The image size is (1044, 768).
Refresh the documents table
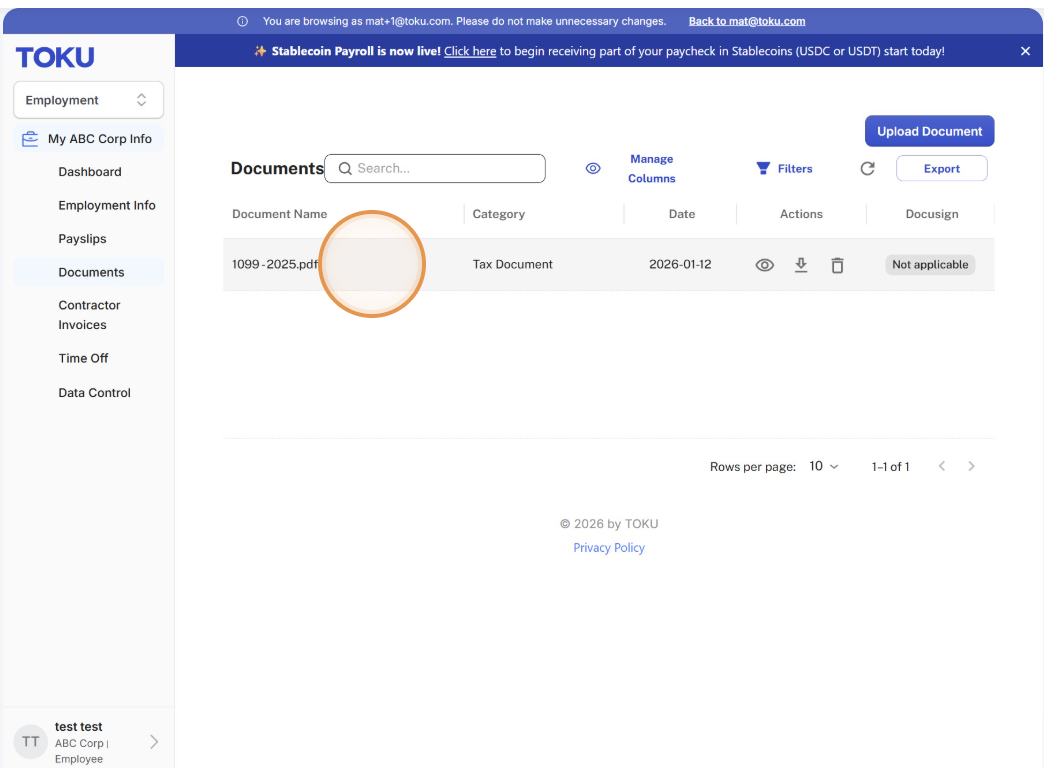pyautogui.click(x=867, y=169)
